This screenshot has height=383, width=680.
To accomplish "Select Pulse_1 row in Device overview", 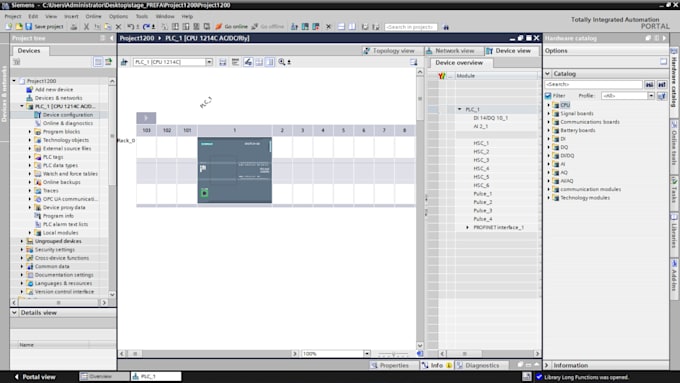I will pyautogui.click(x=483, y=194).
